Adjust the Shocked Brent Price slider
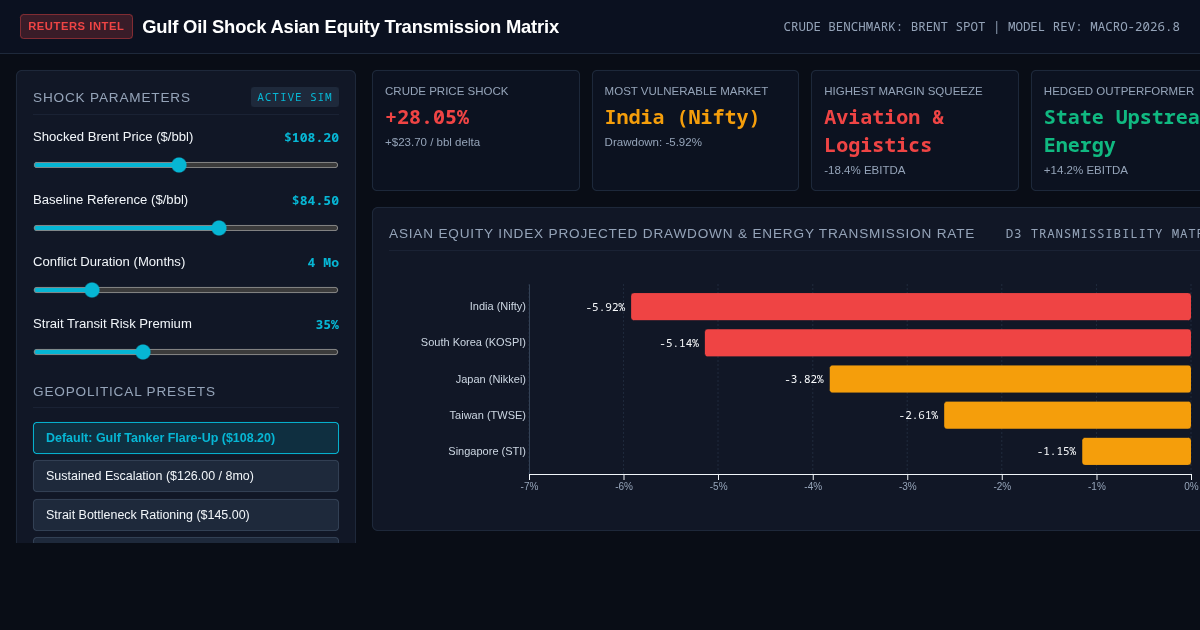Image resolution: width=1200 pixels, height=630 pixels. tap(186, 165)
